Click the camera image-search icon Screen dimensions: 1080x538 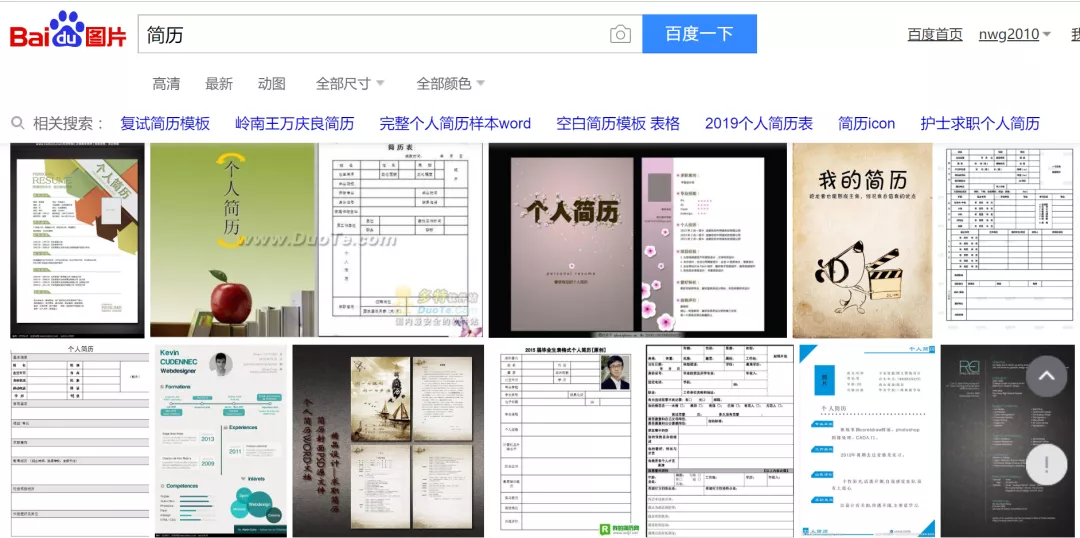(620, 34)
